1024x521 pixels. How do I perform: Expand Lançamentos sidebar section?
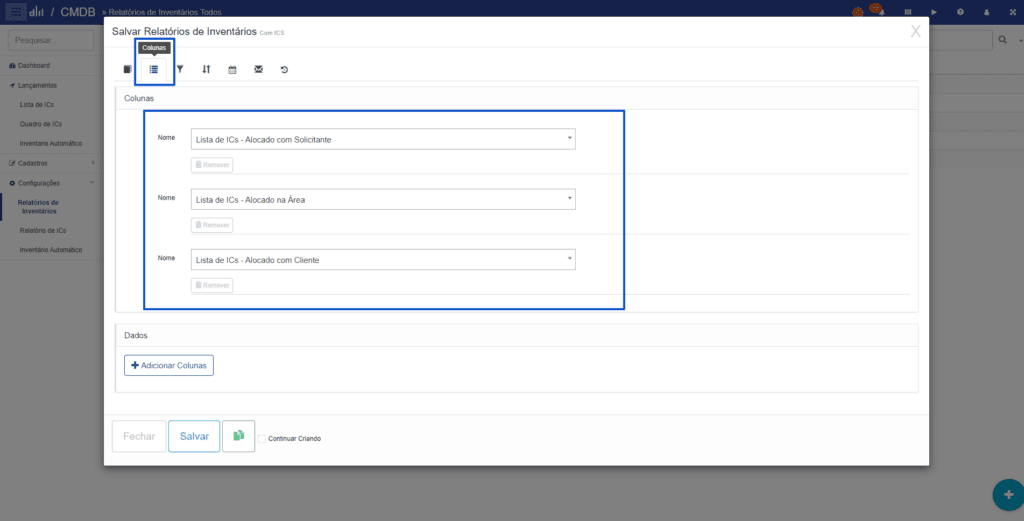[37, 85]
